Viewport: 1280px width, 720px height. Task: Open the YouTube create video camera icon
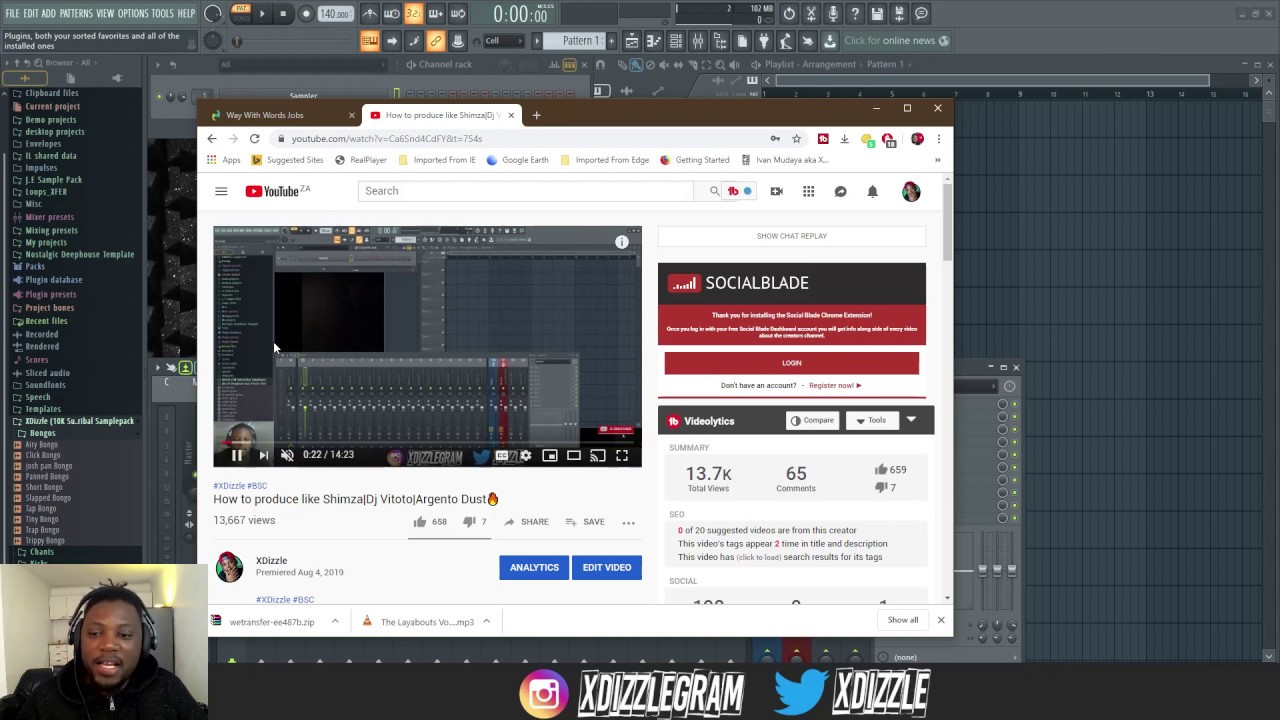(776, 191)
